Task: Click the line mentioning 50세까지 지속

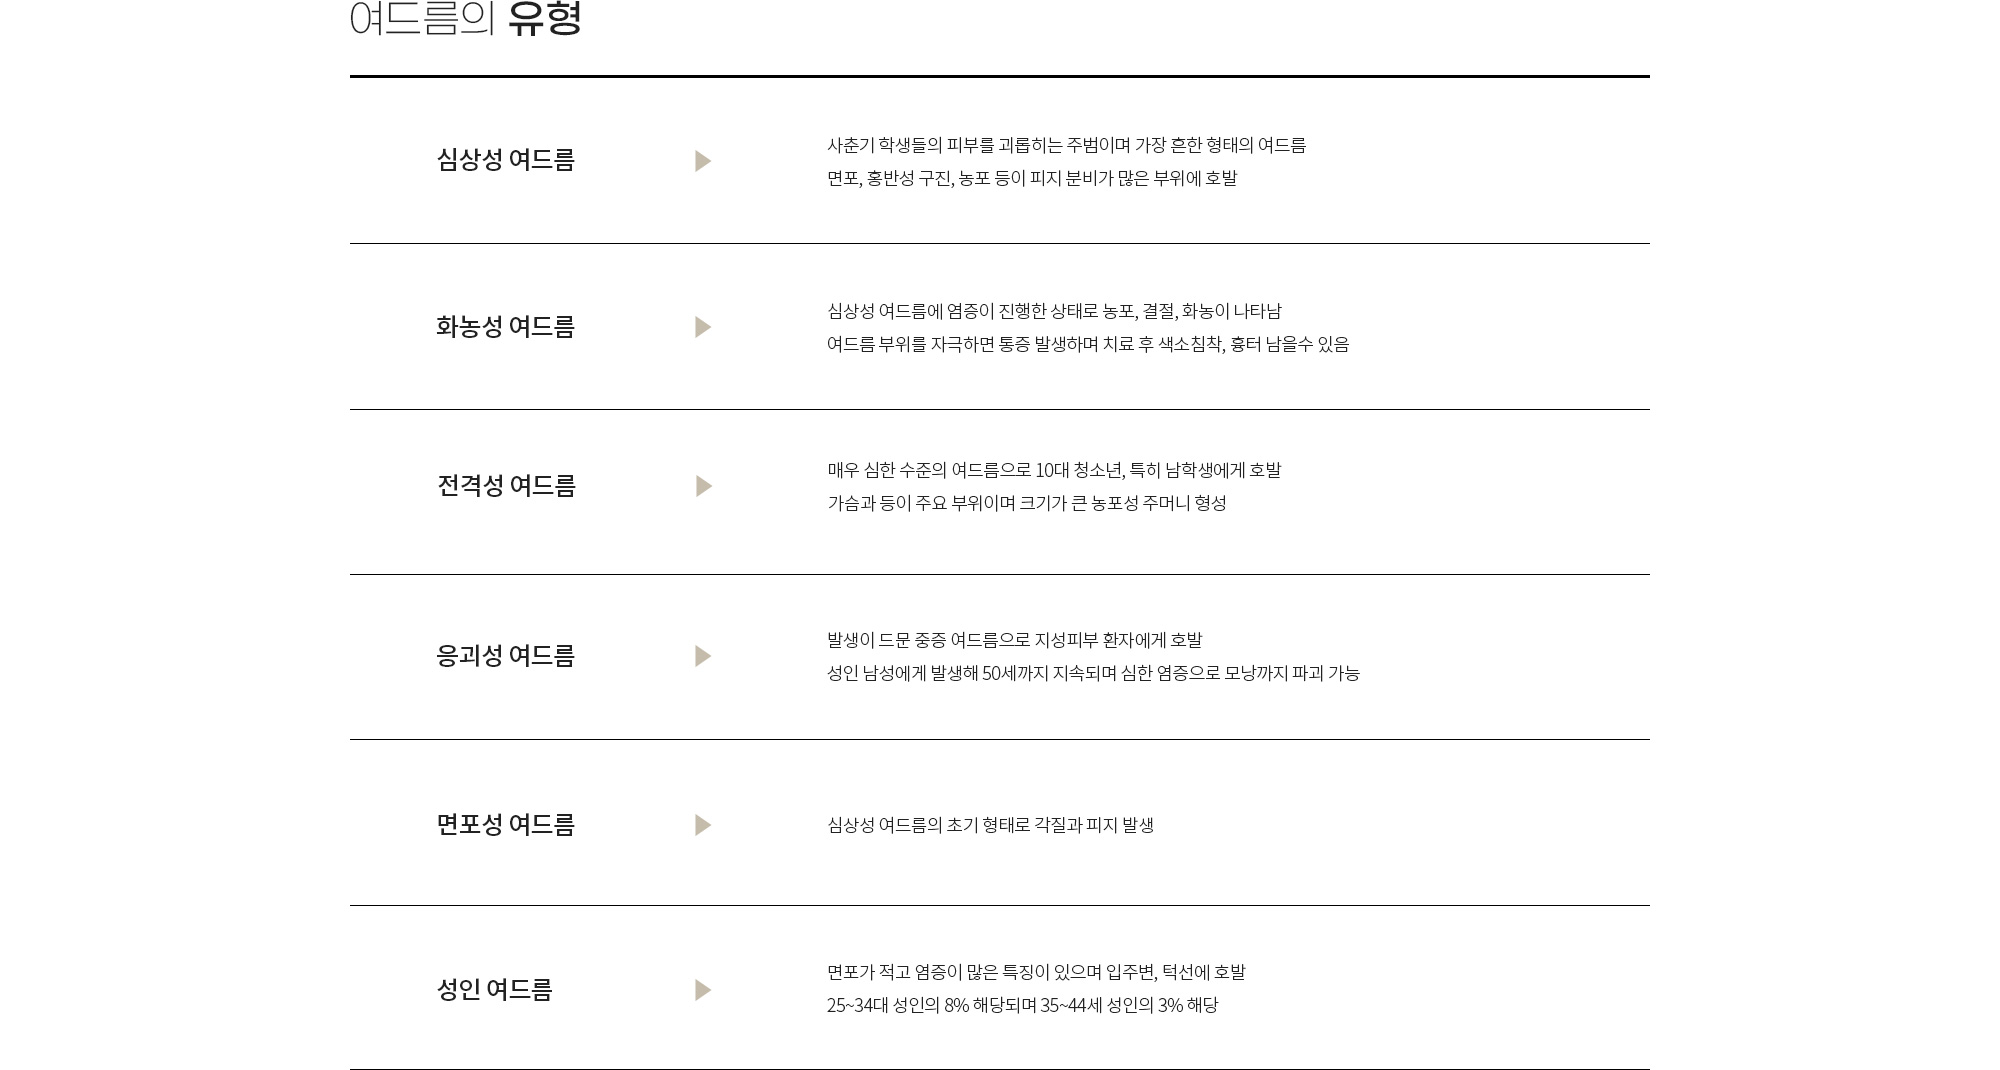Action: [1093, 673]
